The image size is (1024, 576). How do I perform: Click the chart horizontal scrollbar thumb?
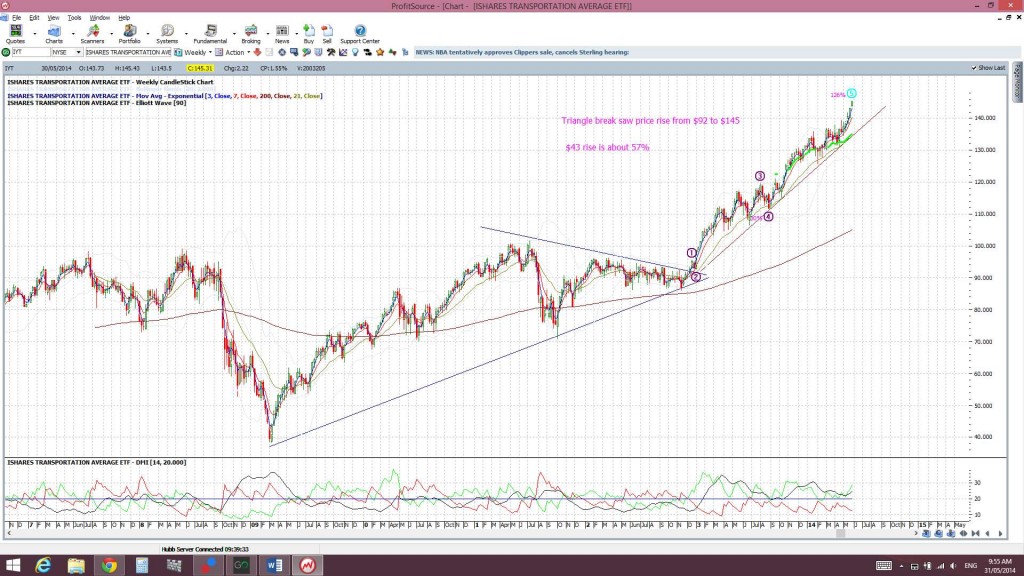pos(841,534)
